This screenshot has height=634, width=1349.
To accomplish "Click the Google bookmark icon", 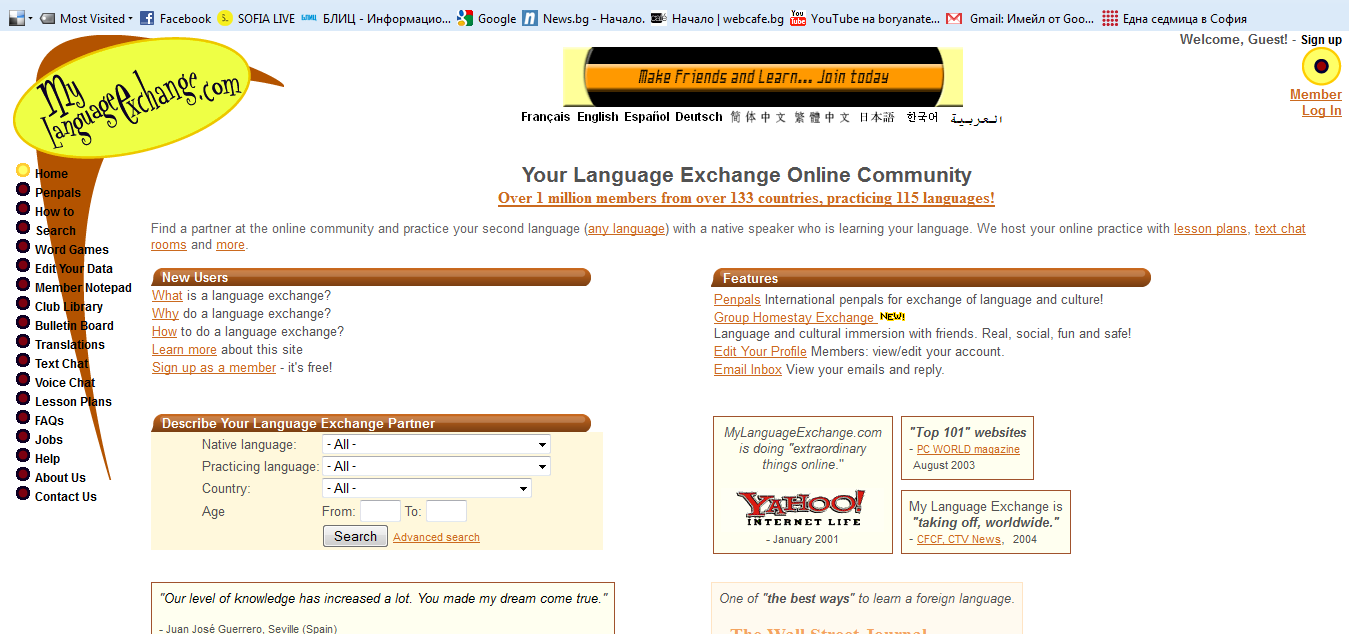I will pos(465,18).
